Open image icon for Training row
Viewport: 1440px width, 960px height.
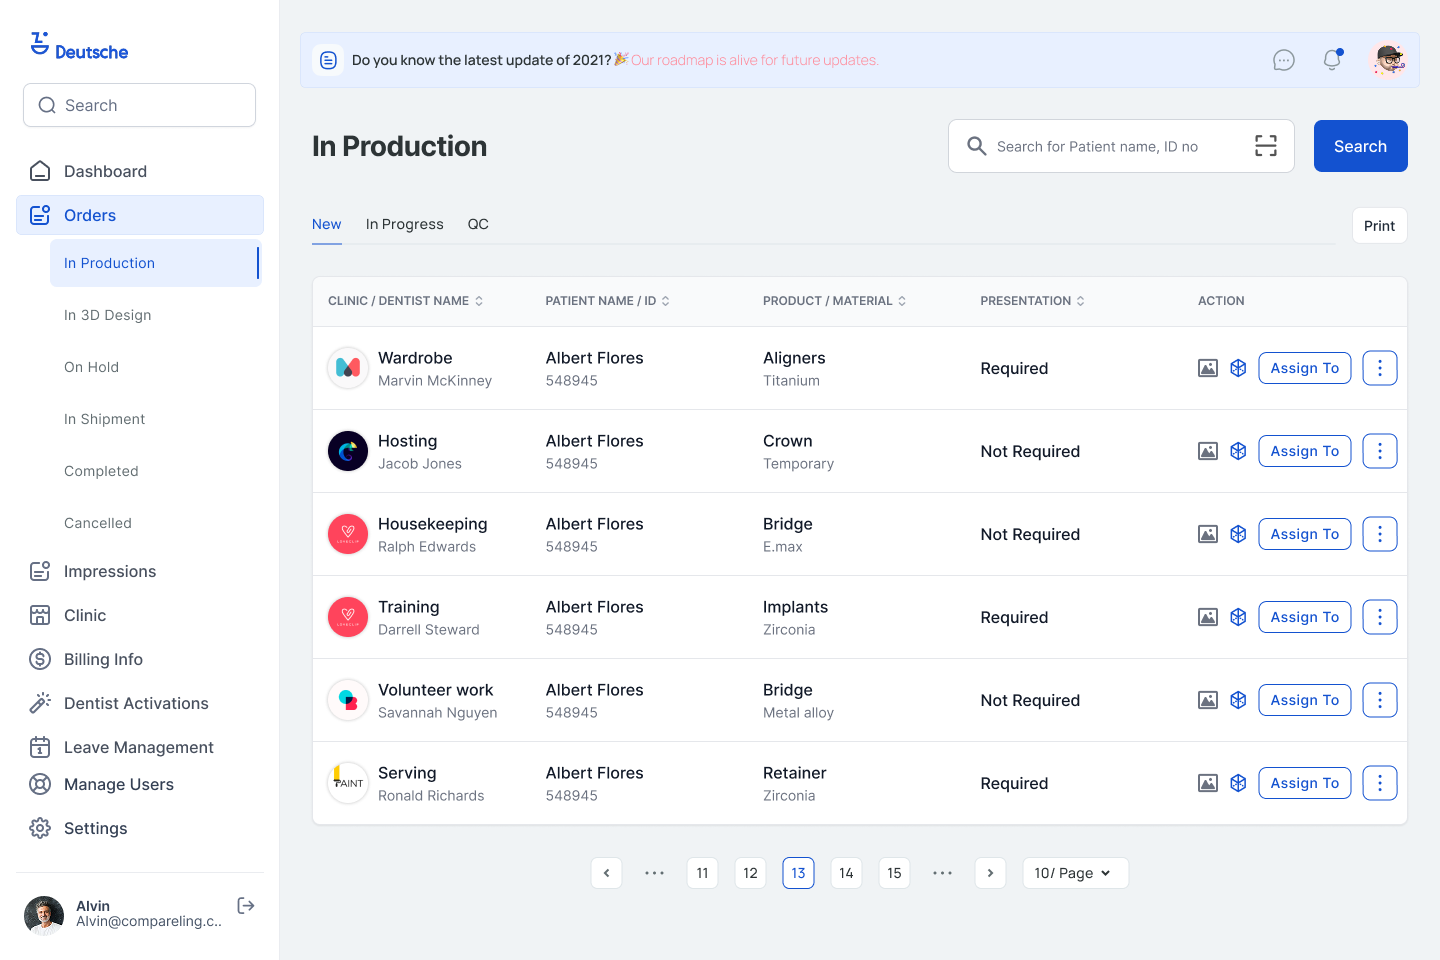(1208, 617)
